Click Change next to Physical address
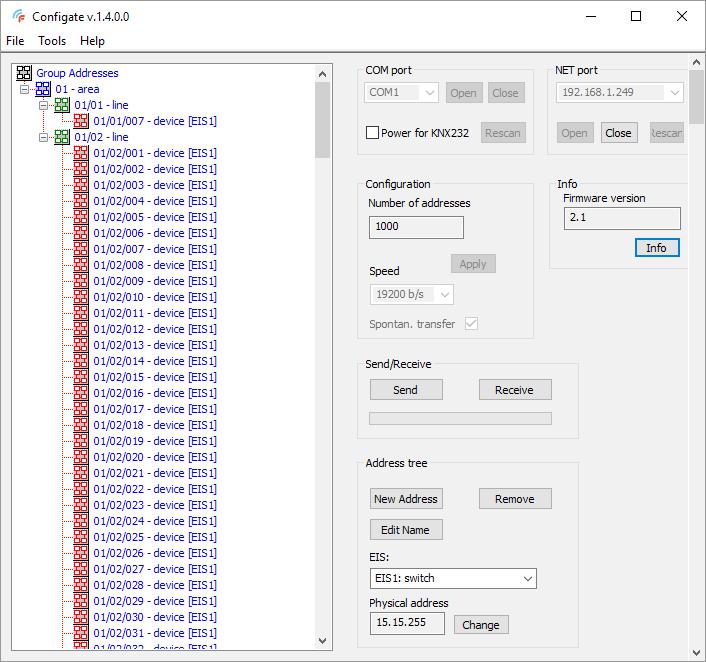706x662 pixels. 481,625
